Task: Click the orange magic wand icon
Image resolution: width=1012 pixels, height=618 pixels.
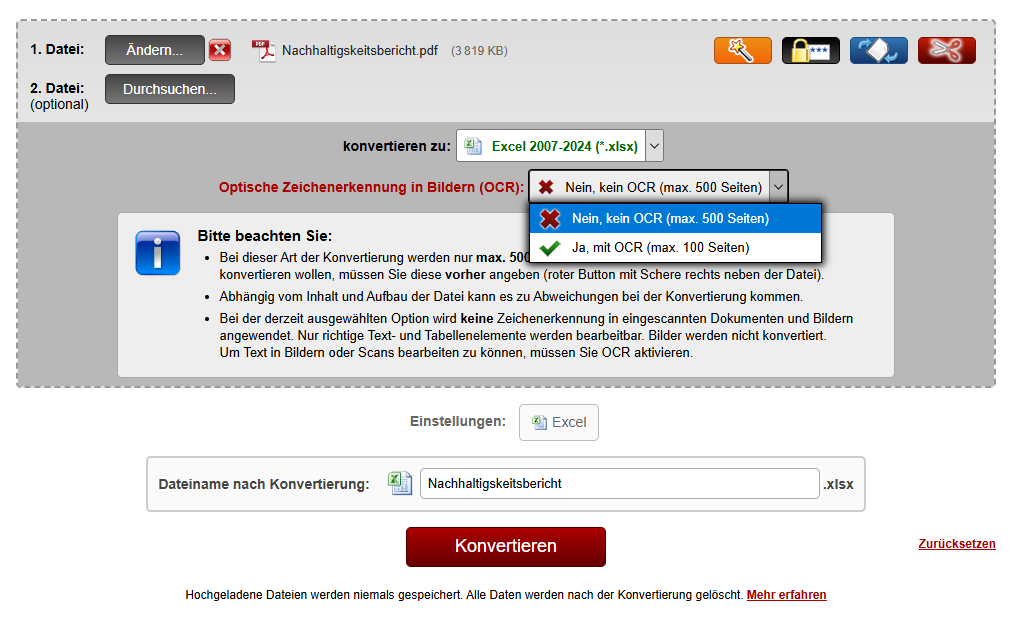Action: (x=742, y=50)
